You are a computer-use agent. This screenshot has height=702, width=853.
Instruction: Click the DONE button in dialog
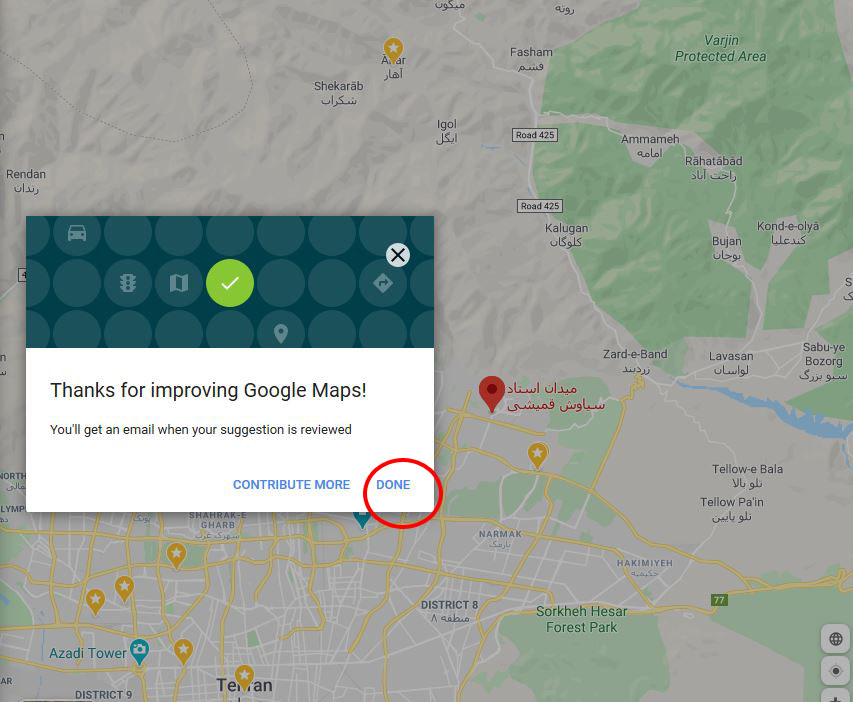393,485
